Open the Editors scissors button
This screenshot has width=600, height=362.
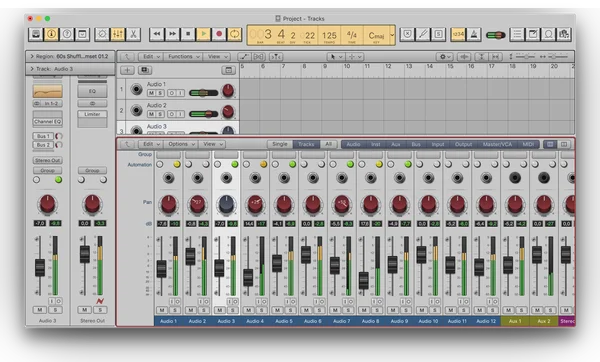133,34
